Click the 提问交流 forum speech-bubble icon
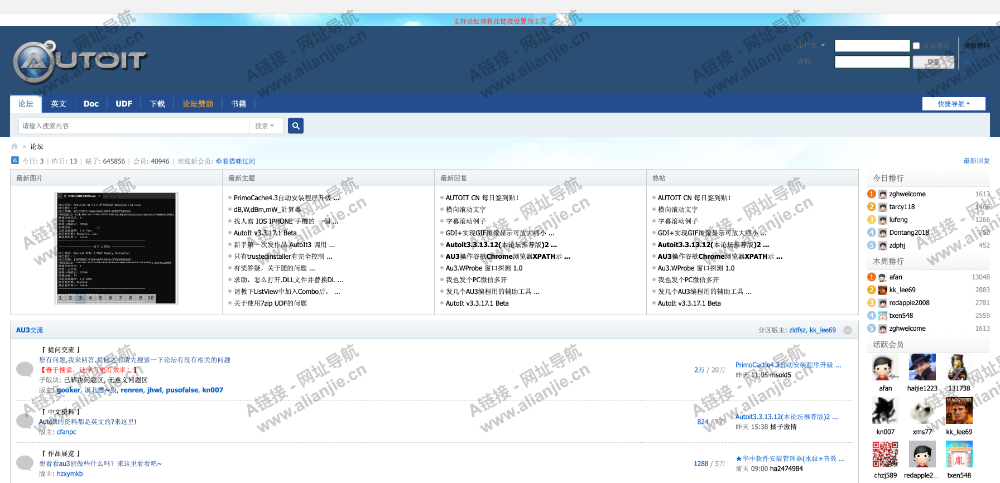 (24, 369)
